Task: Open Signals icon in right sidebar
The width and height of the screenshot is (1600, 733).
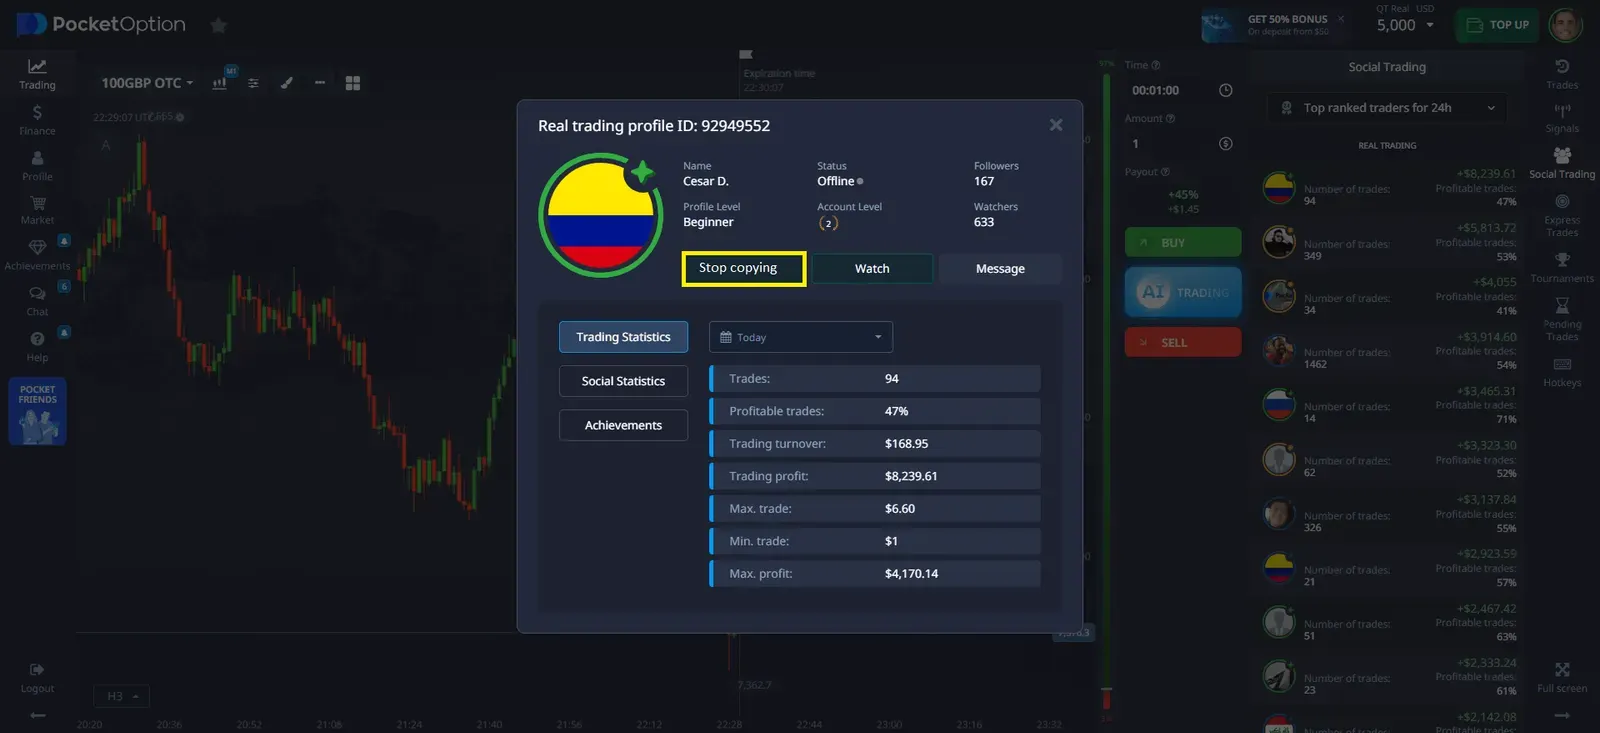Action: click(x=1561, y=116)
